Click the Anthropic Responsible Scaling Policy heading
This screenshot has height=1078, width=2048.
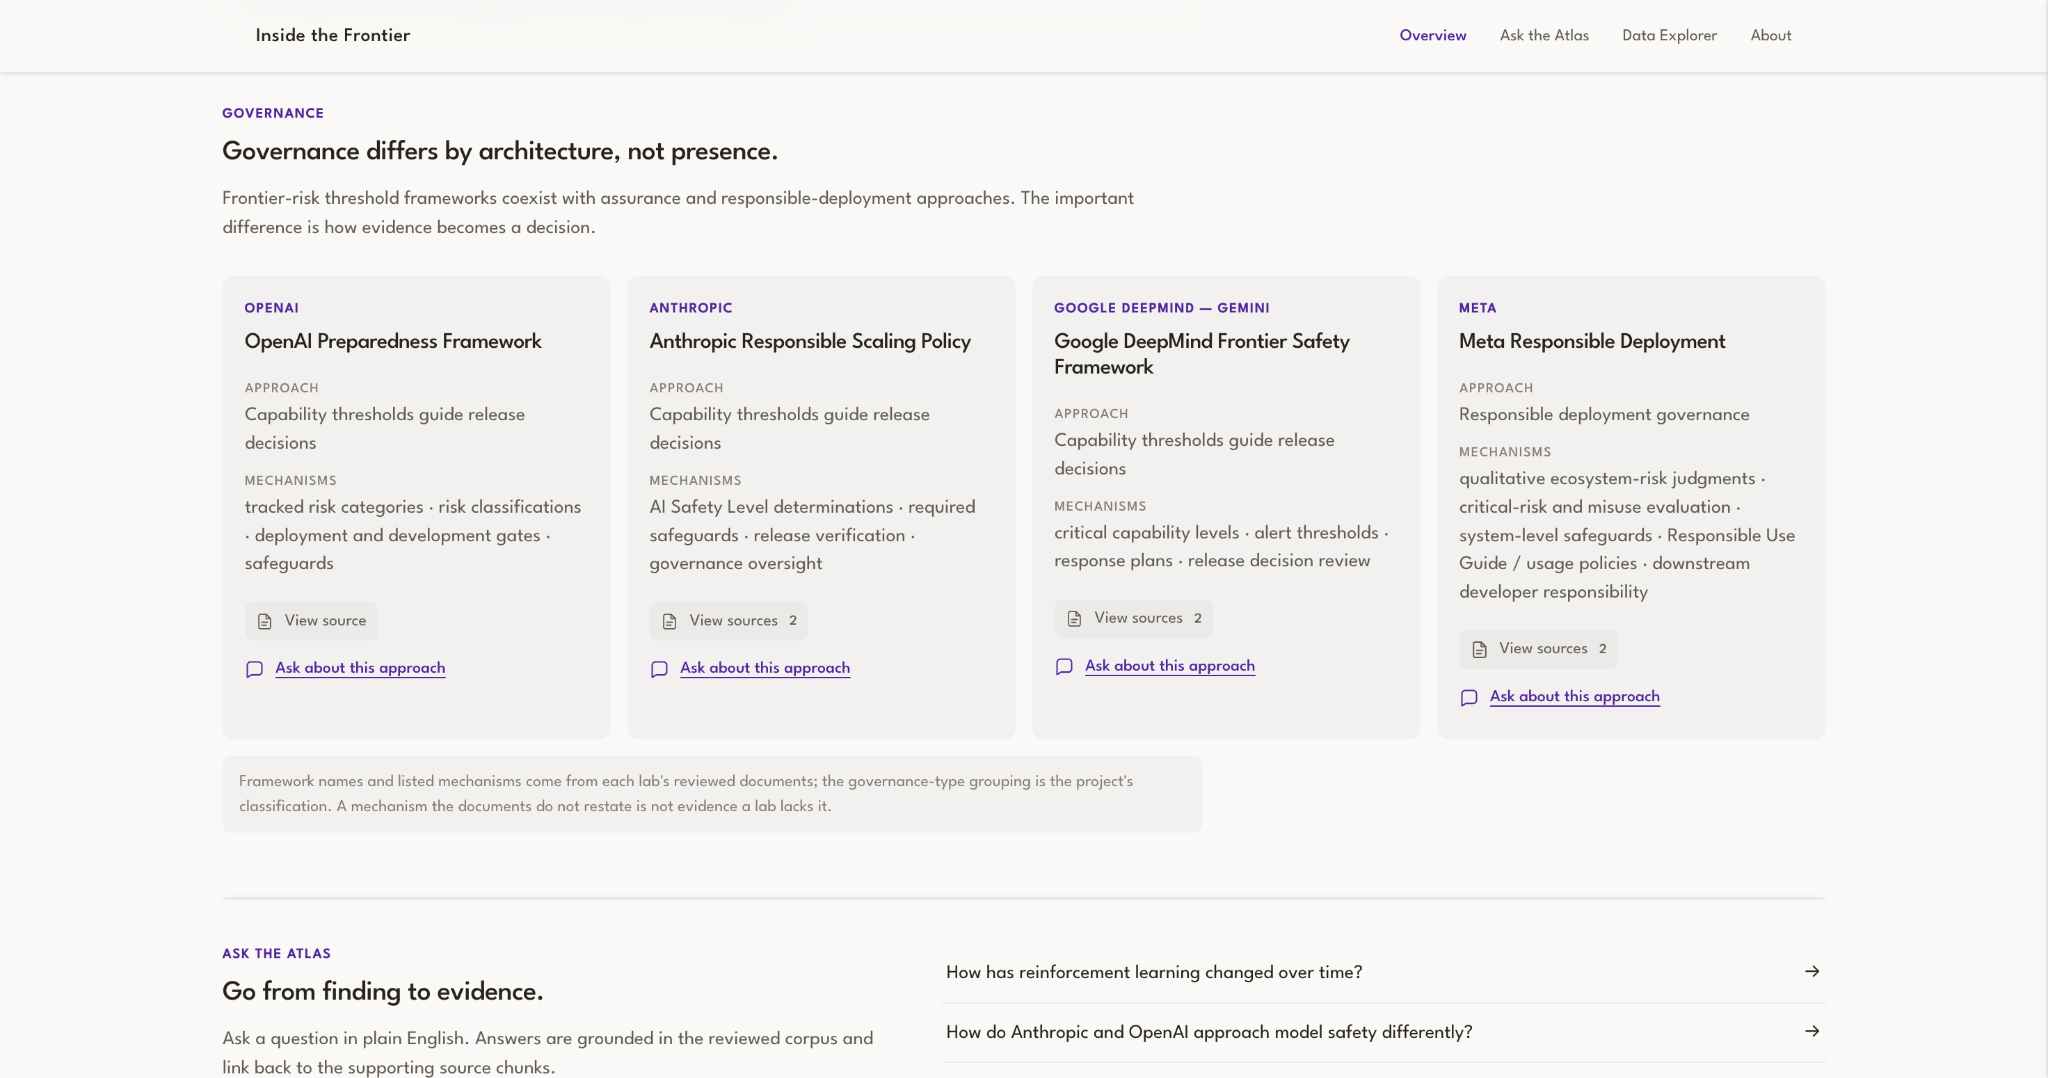coord(810,341)
